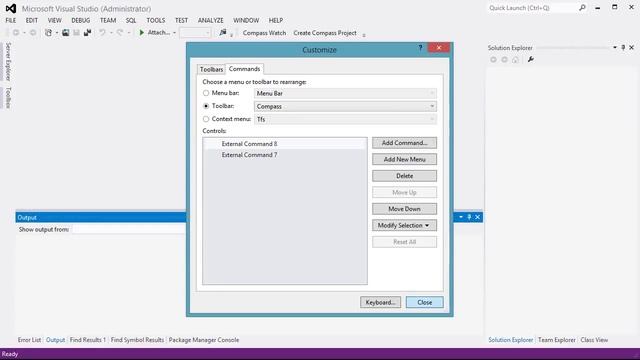
Task: Open the Undo history dropdown arrow
Action: pos(111,33)
